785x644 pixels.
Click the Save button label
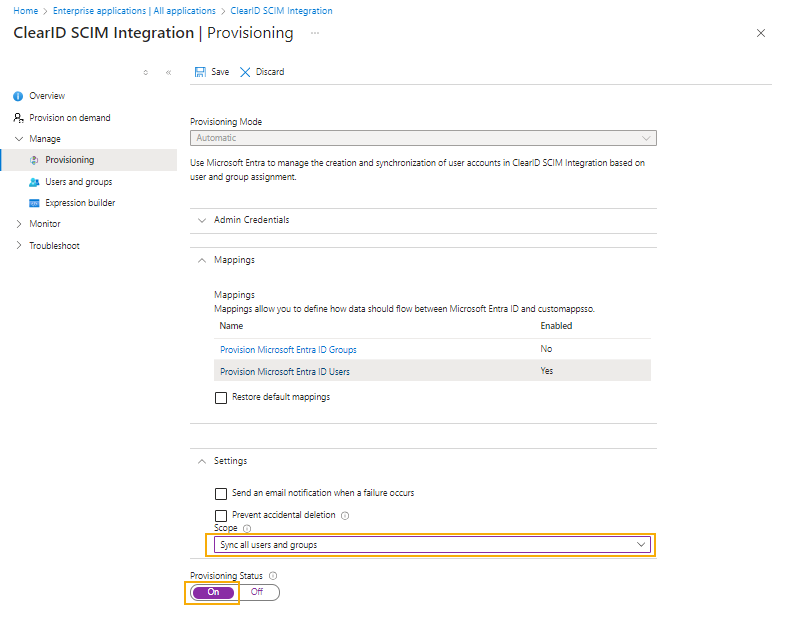[220, 72]
